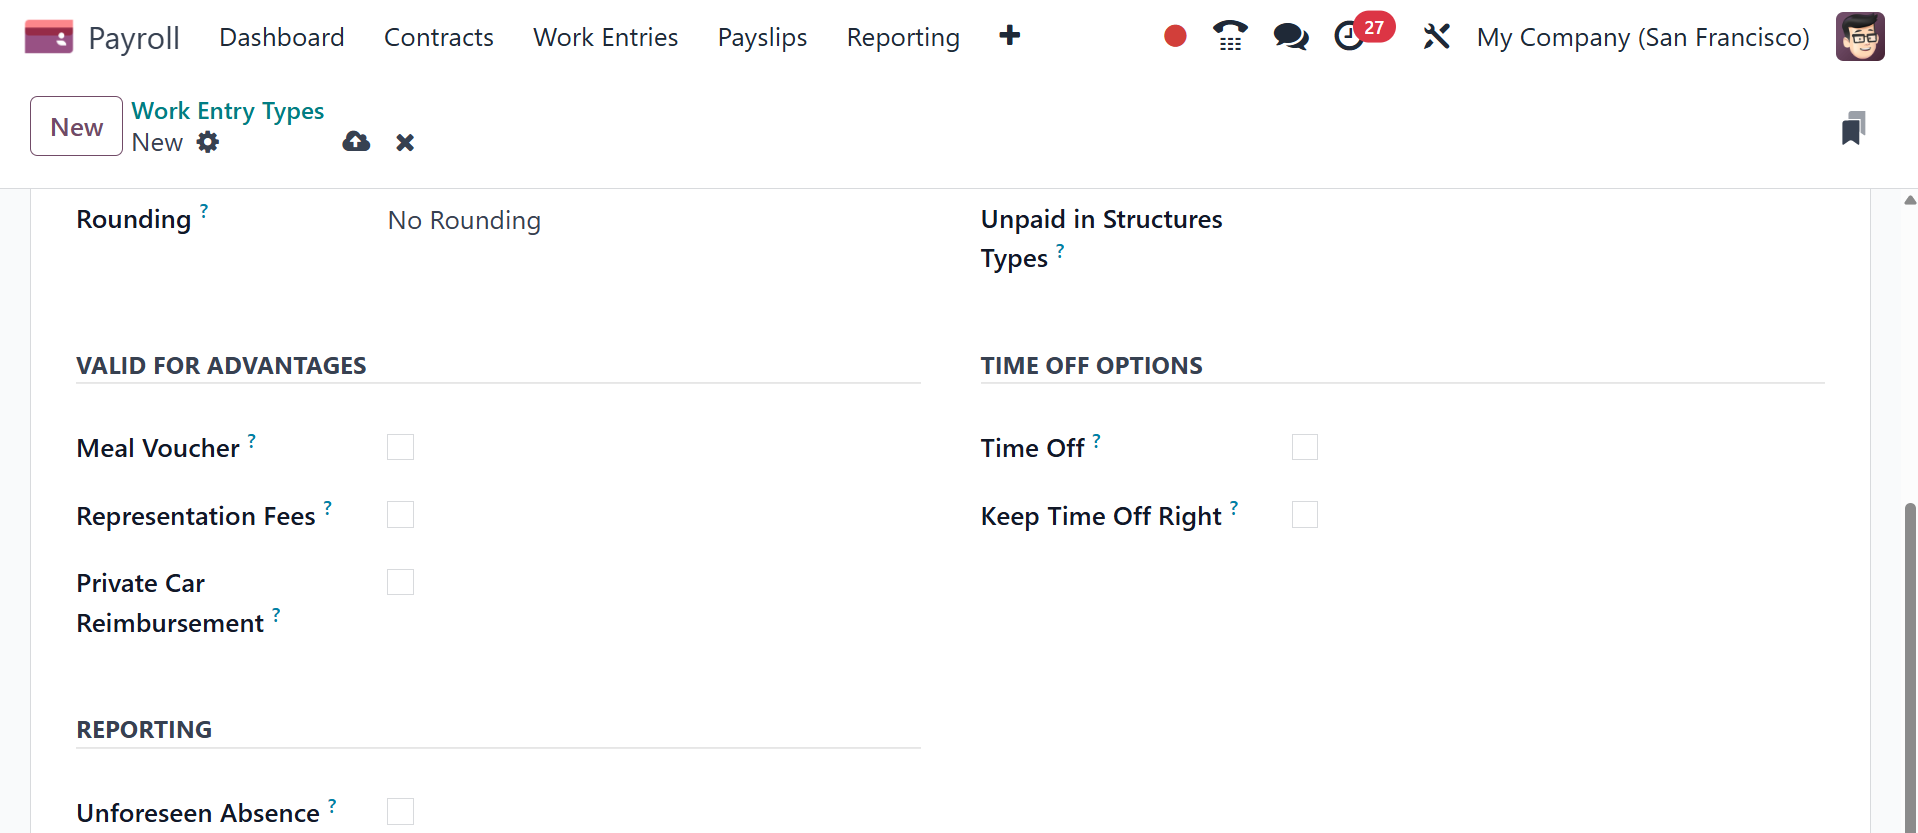Open the VoIP phone icon
1918x833 pixels.
pos(1230,37)
